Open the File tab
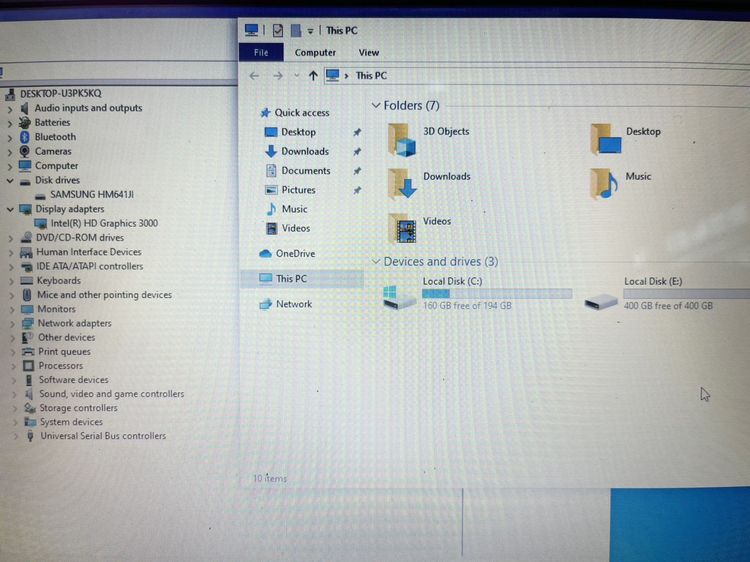Image resolution: width=750 pixels, height=562 pixels. 261,53
